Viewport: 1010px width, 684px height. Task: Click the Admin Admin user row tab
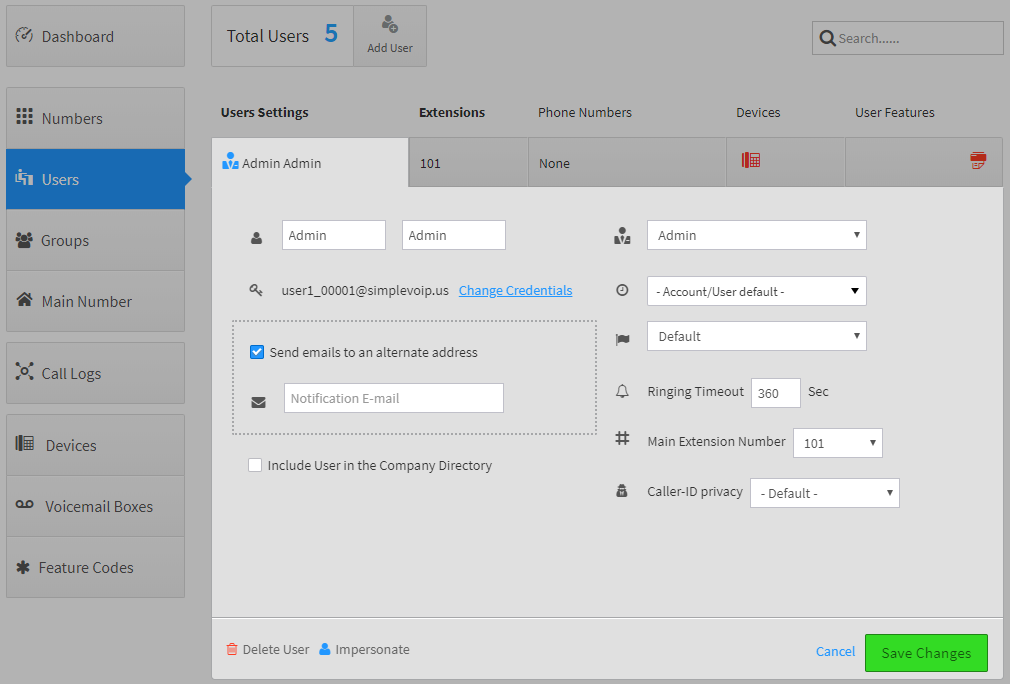click(x=310, y=162)
